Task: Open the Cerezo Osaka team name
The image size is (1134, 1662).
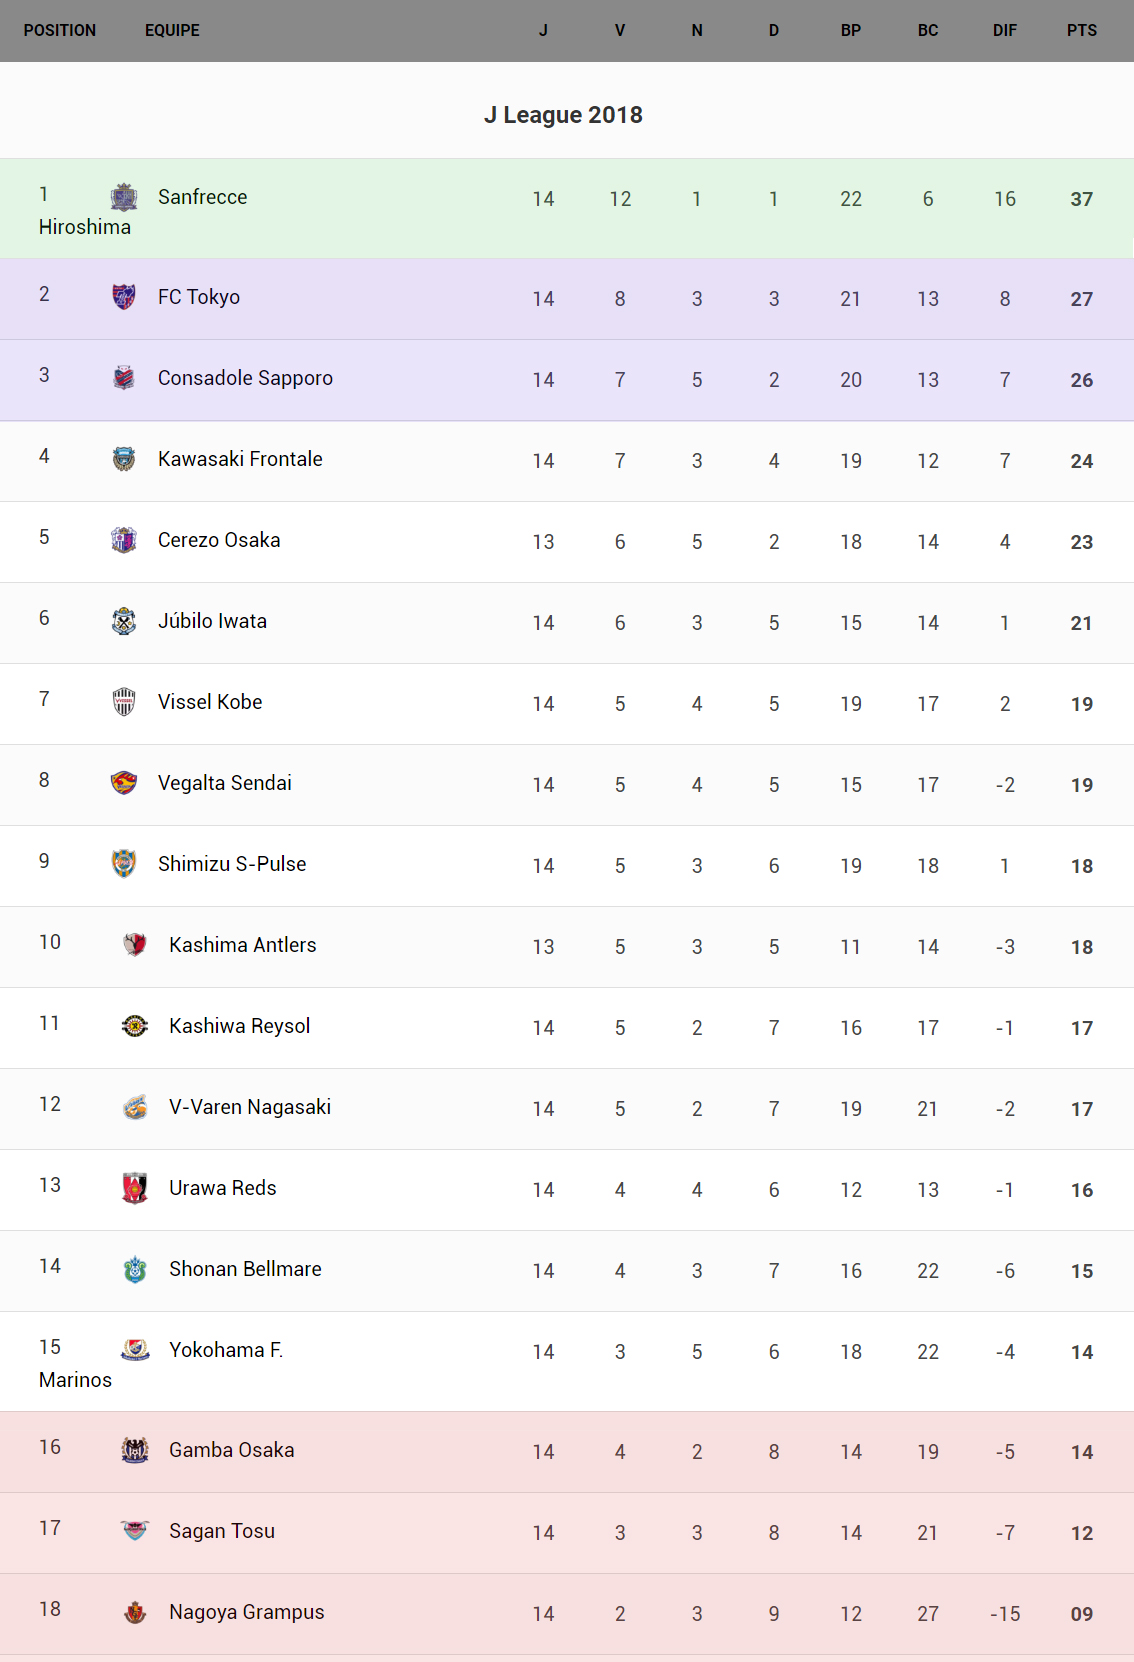Action: [219, 540]
